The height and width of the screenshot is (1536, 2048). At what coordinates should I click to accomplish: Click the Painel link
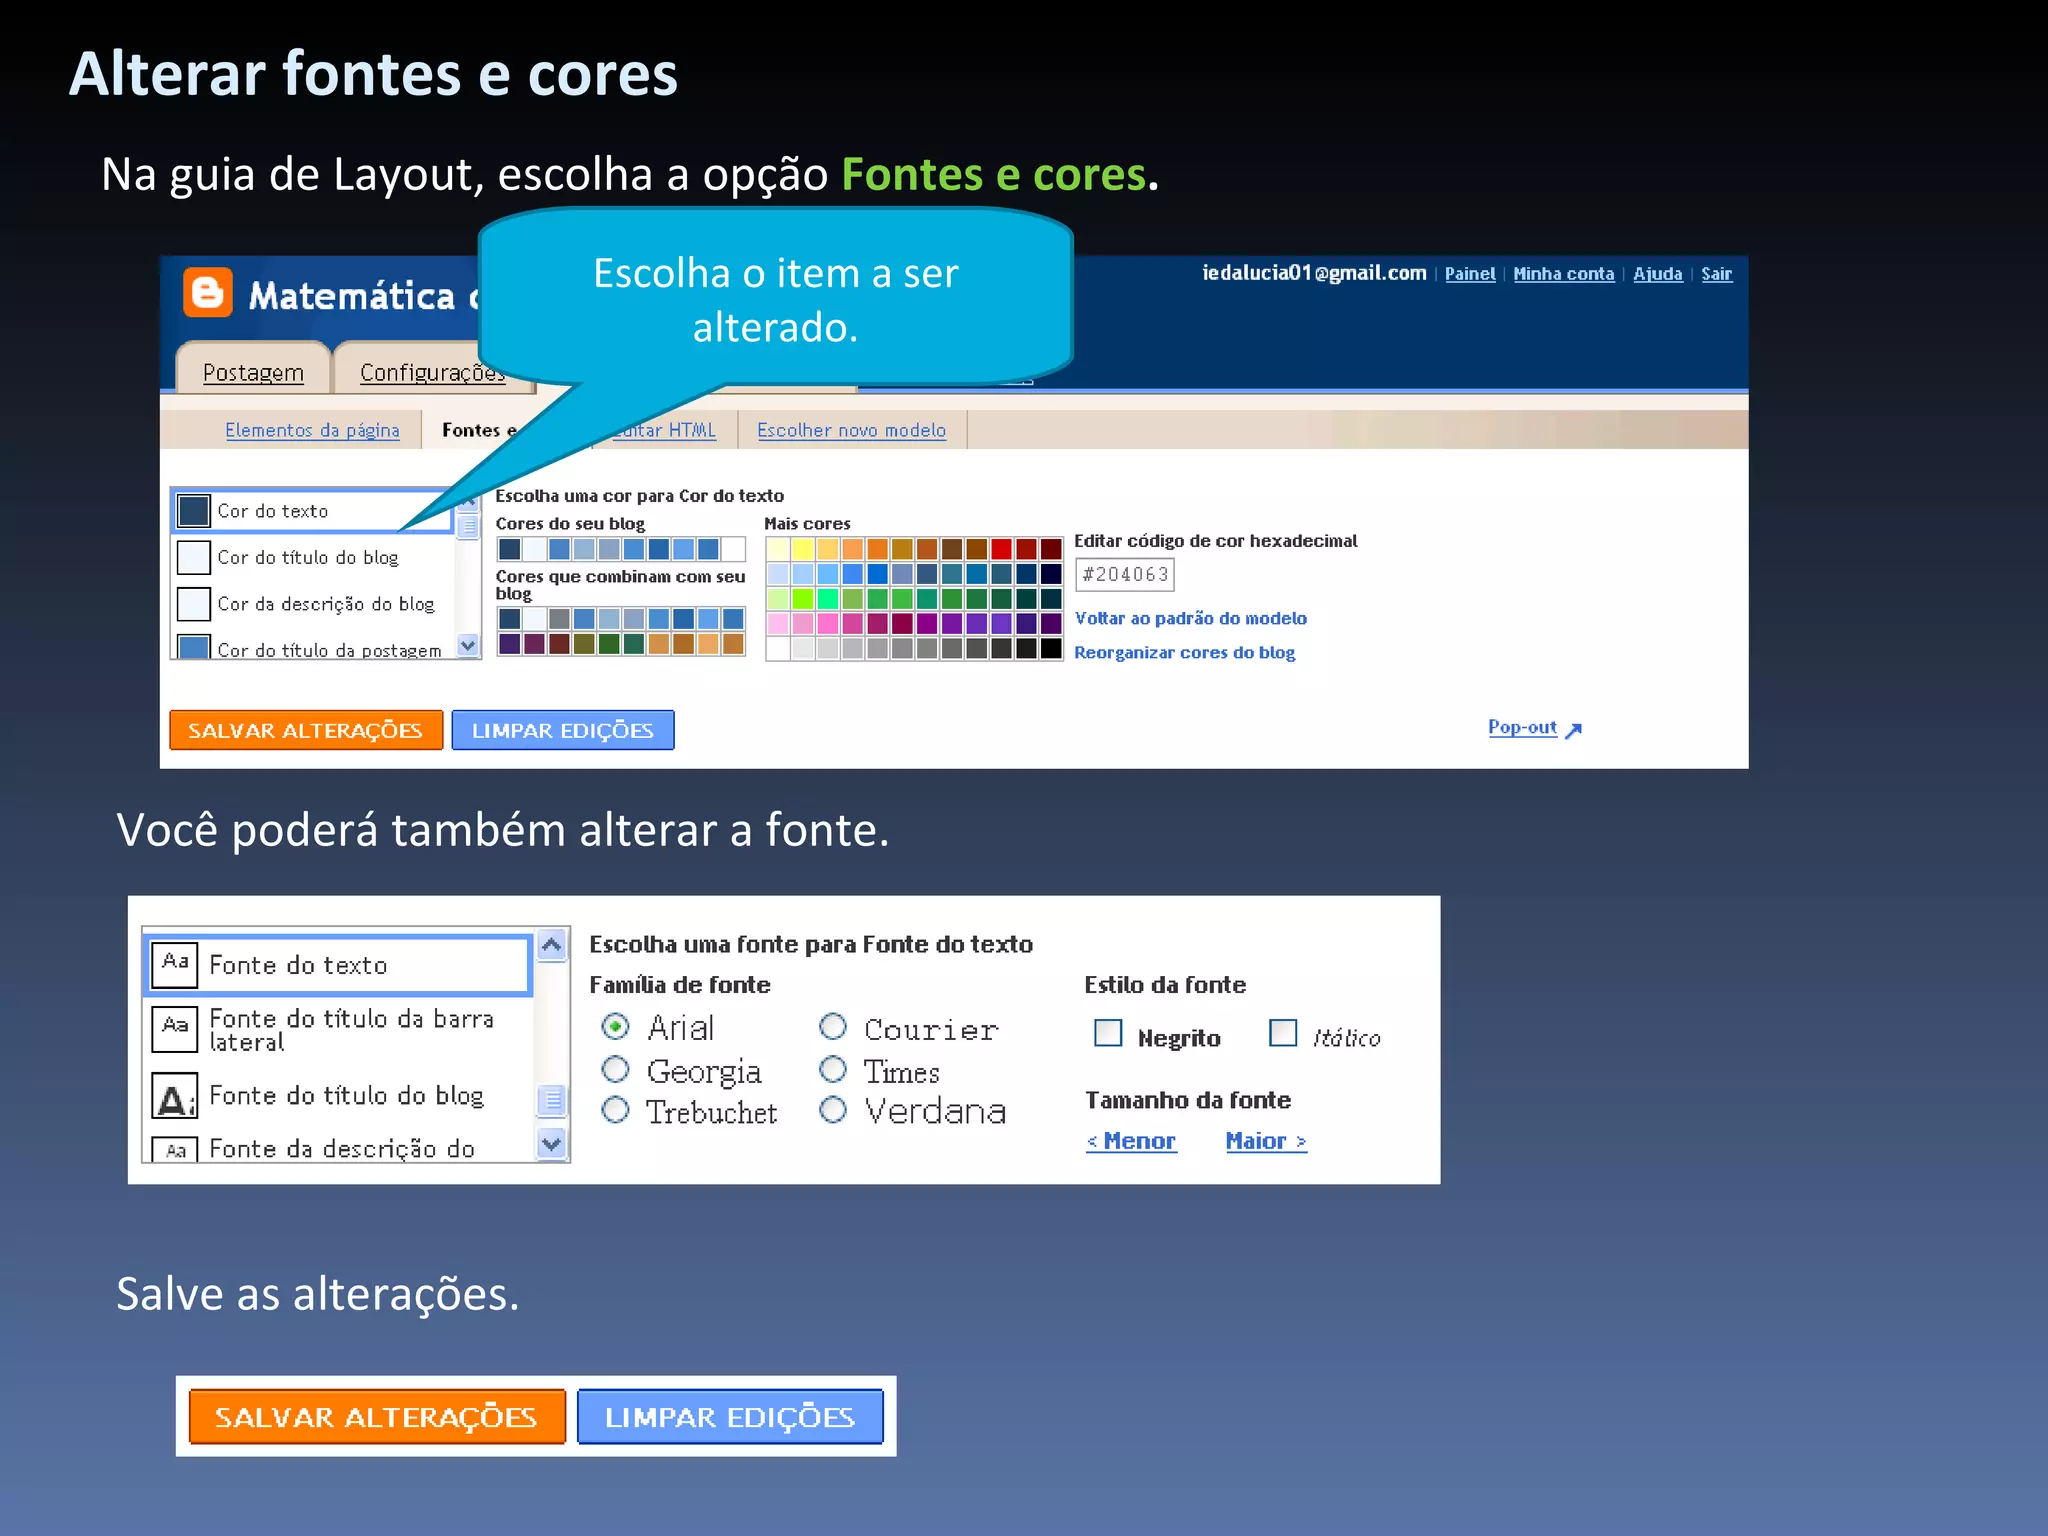pyautogui.click(x=1470, y=274)
